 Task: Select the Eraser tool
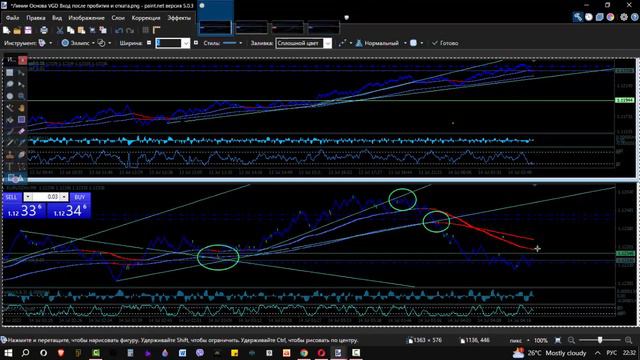click(21, 131)
